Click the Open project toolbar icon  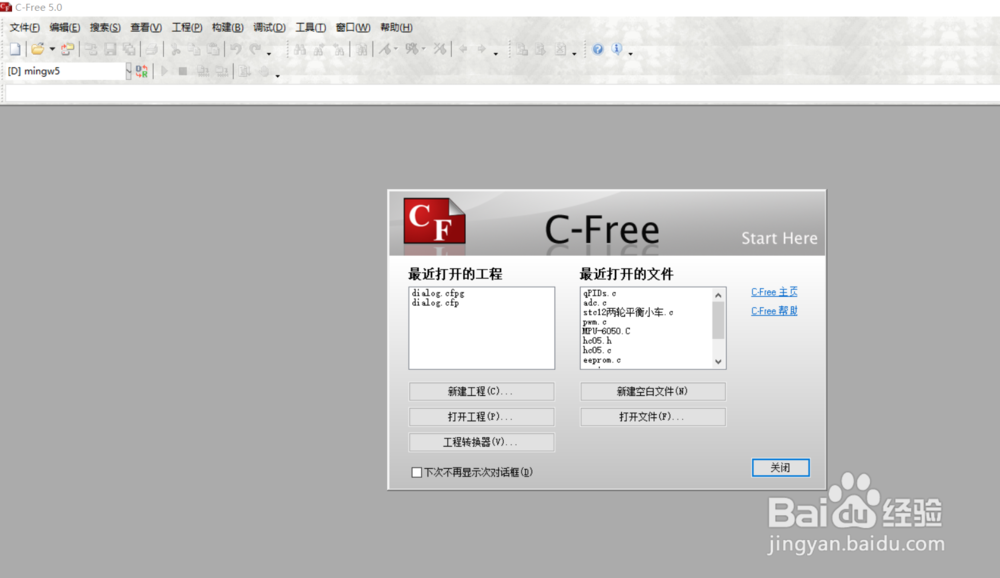coord(68,48)
